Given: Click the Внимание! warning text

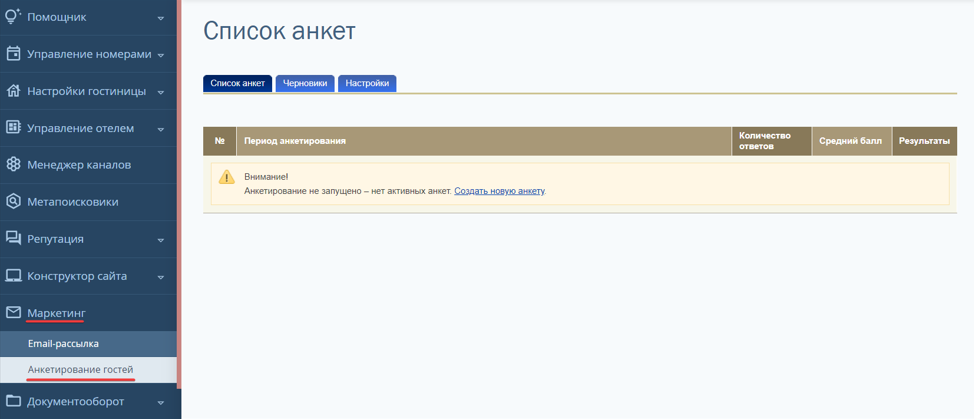Looking at the screenshot, I should point(266,177).
